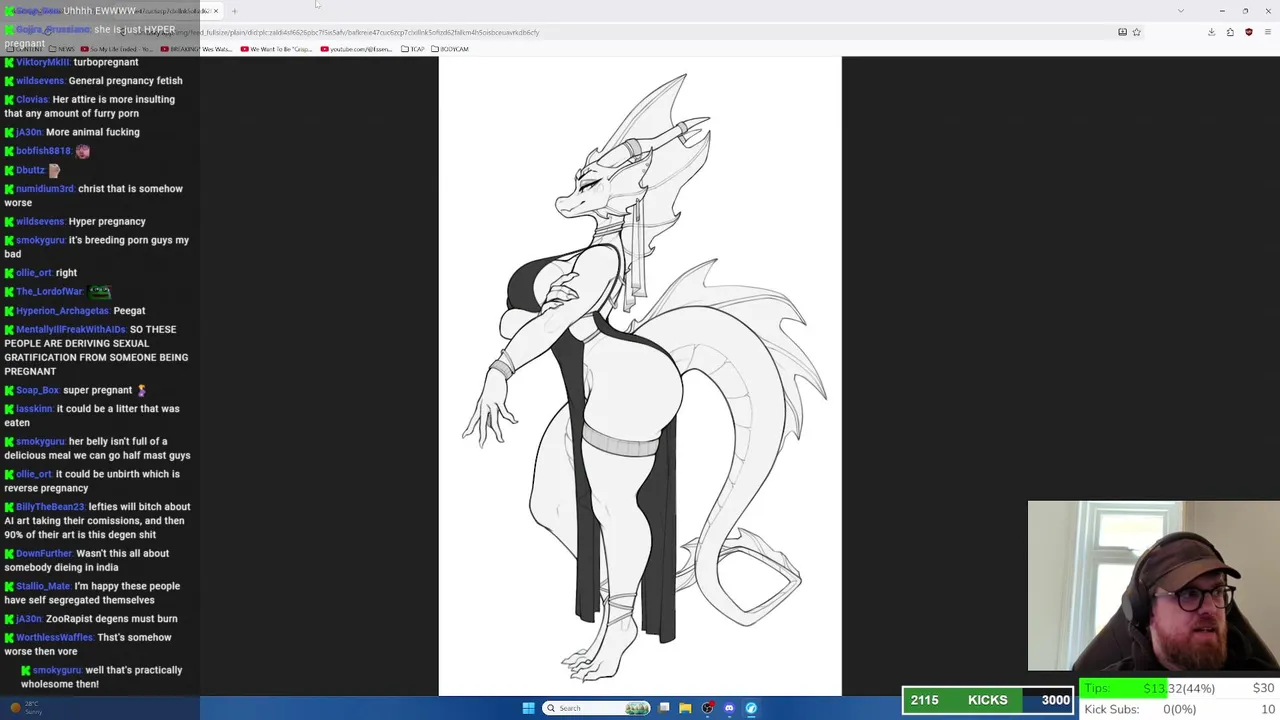Click the Kick Subs goal counter

click(x=1179, y=709)
